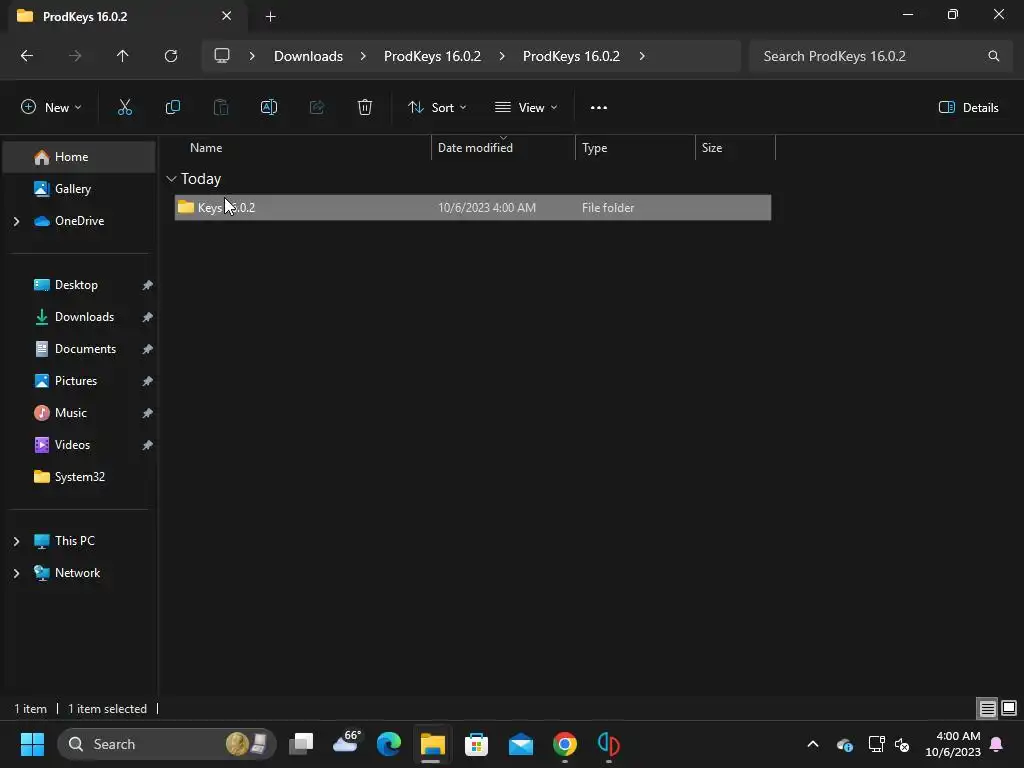Open the View dropdown menu
The width and height of the screenshot is (1024, 768).
[526, 108]
